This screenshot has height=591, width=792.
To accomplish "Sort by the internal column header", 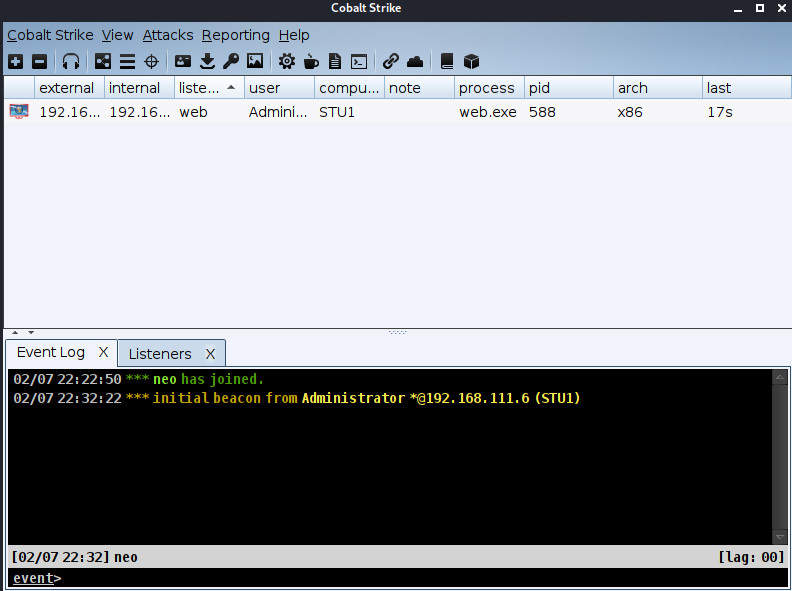I will 139,88.
